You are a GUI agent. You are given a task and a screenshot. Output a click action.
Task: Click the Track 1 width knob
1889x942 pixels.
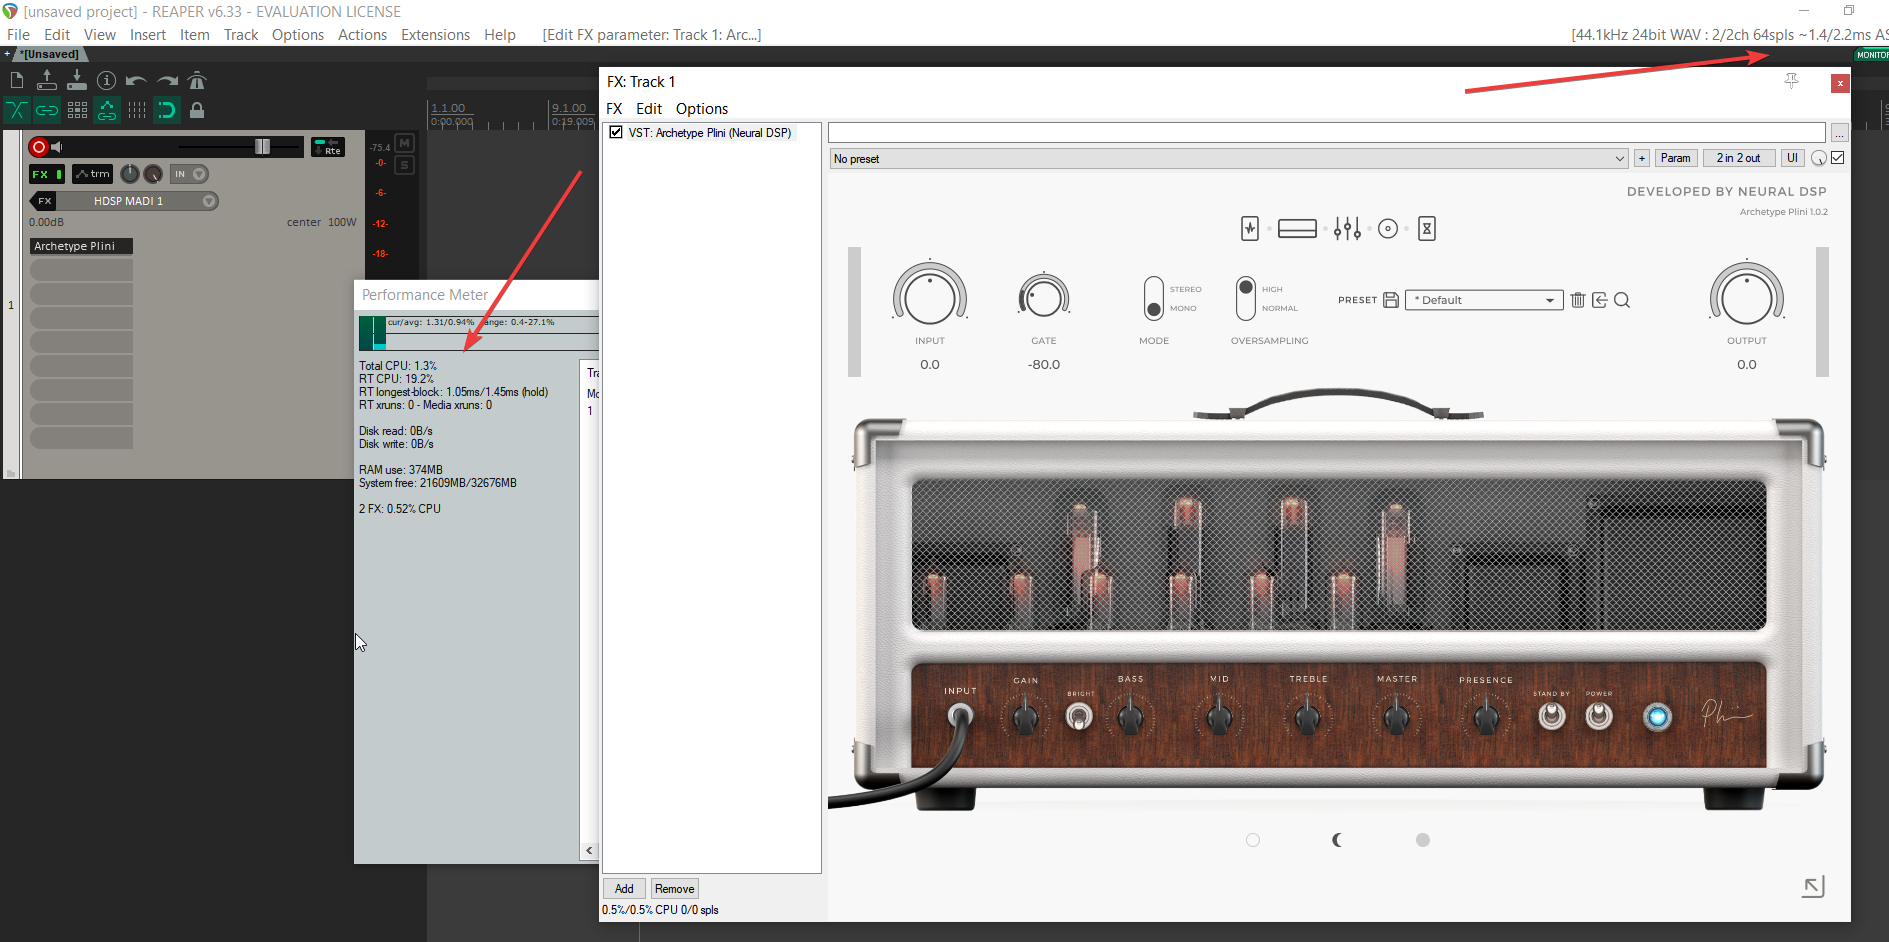(x=153, y=174)
